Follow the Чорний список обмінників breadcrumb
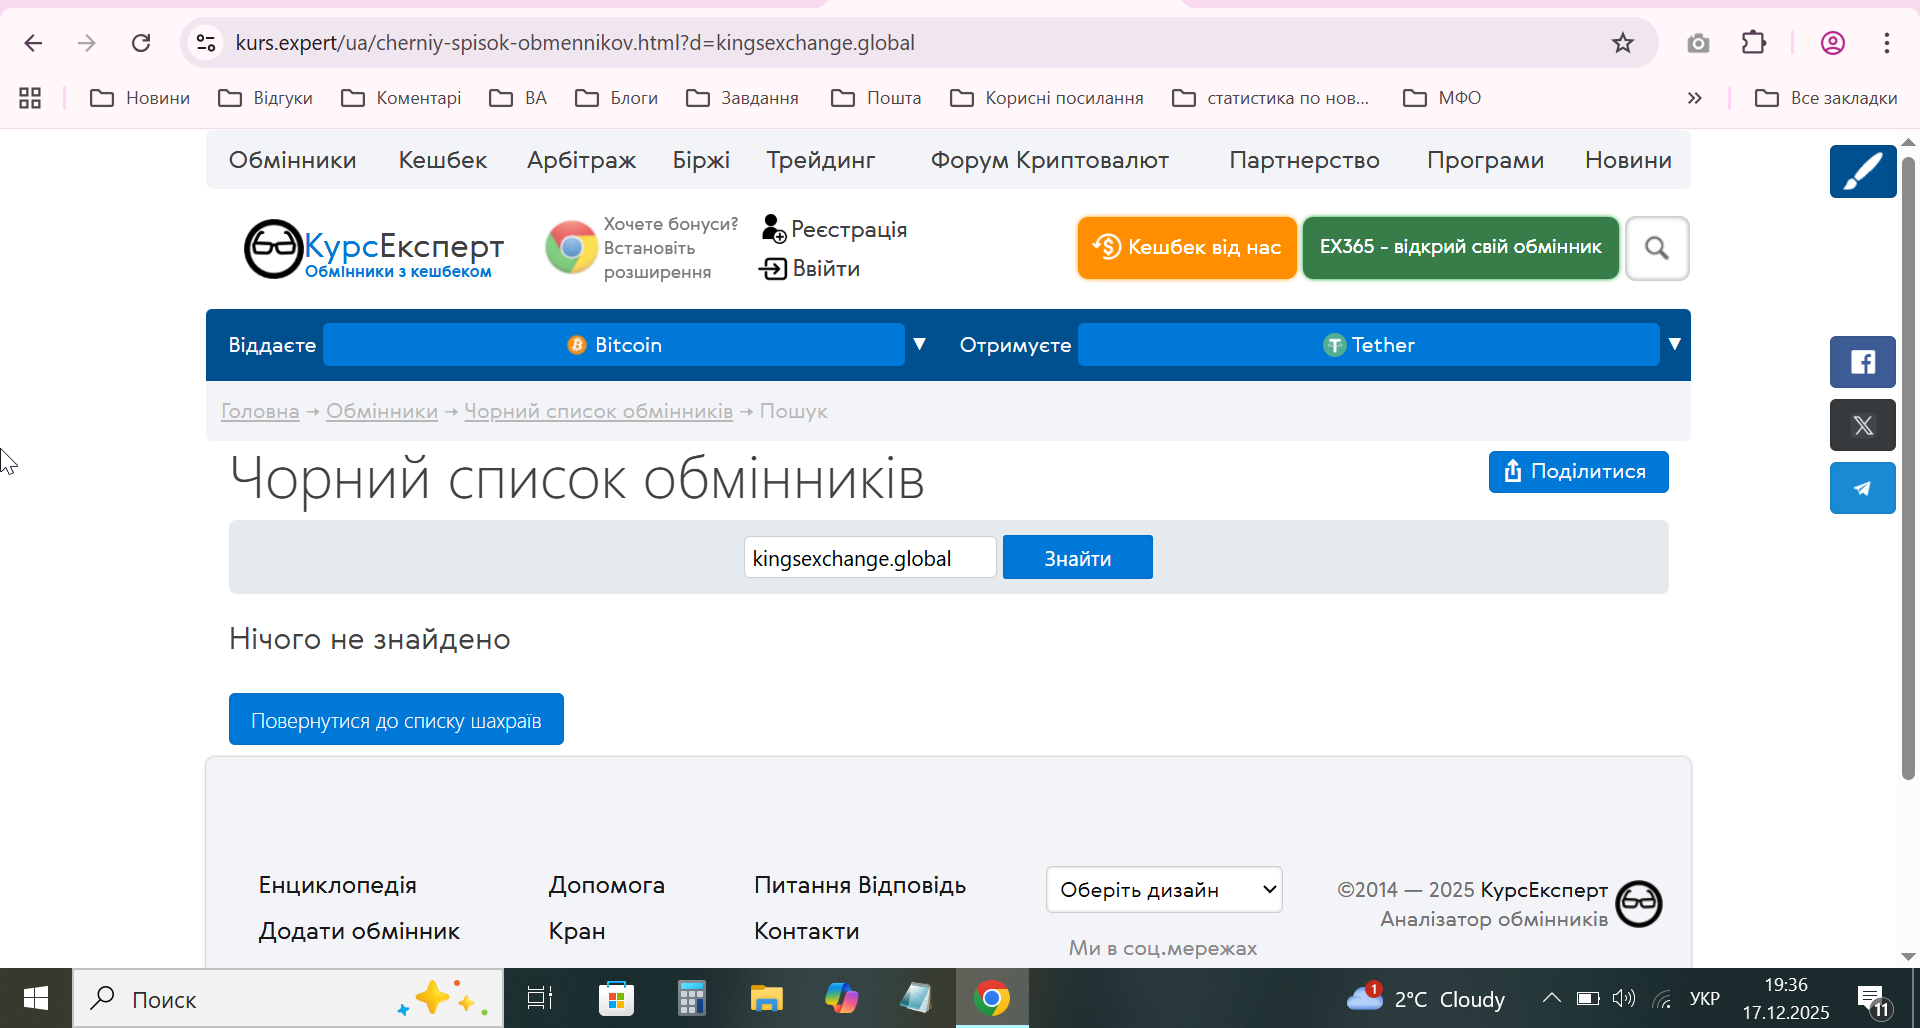 point(598,411)
